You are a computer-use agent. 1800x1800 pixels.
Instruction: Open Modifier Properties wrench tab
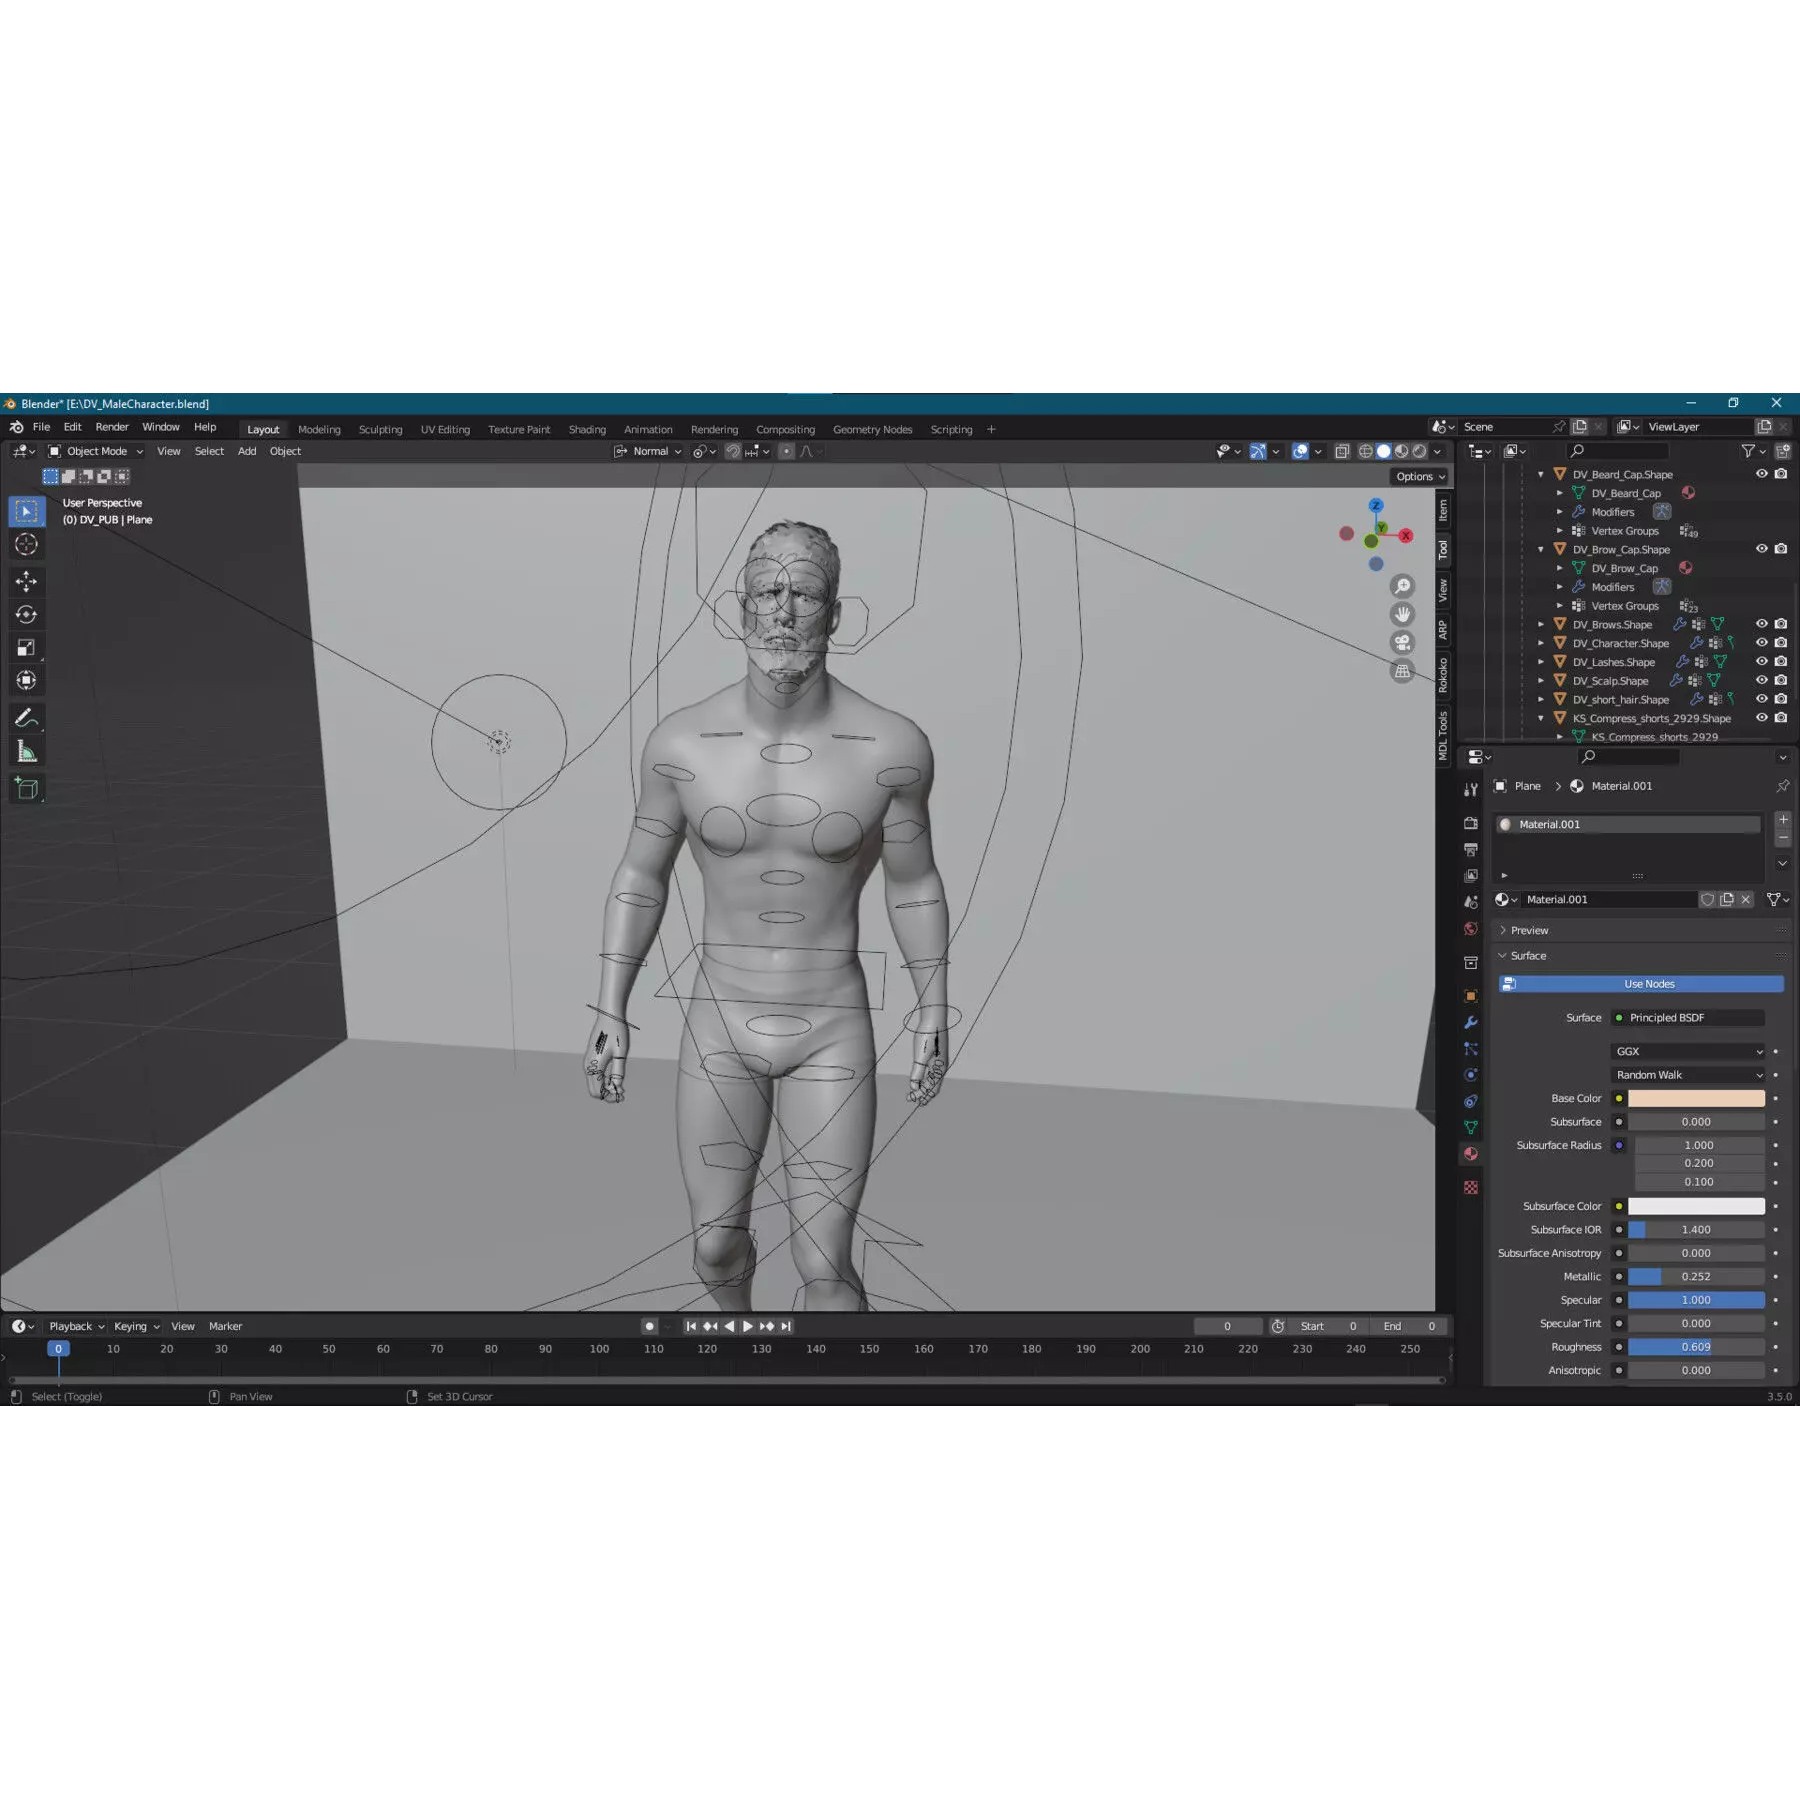pos(1470,1023)
